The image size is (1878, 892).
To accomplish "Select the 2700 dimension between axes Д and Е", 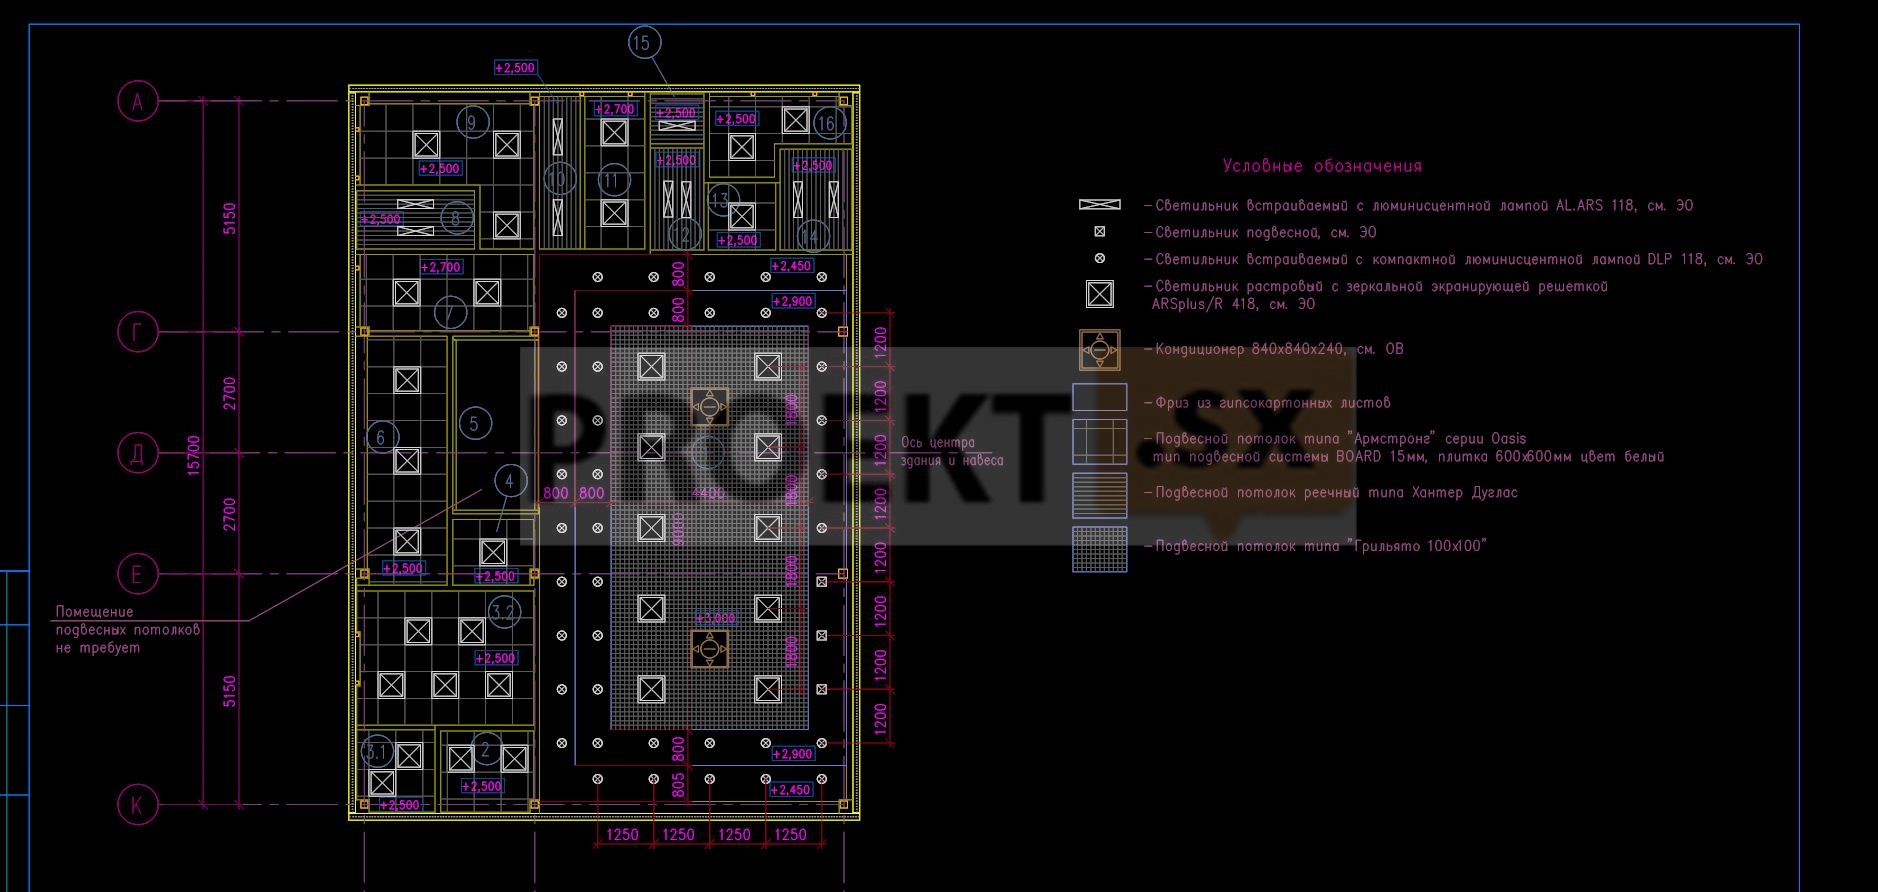I will click(230, 514).
